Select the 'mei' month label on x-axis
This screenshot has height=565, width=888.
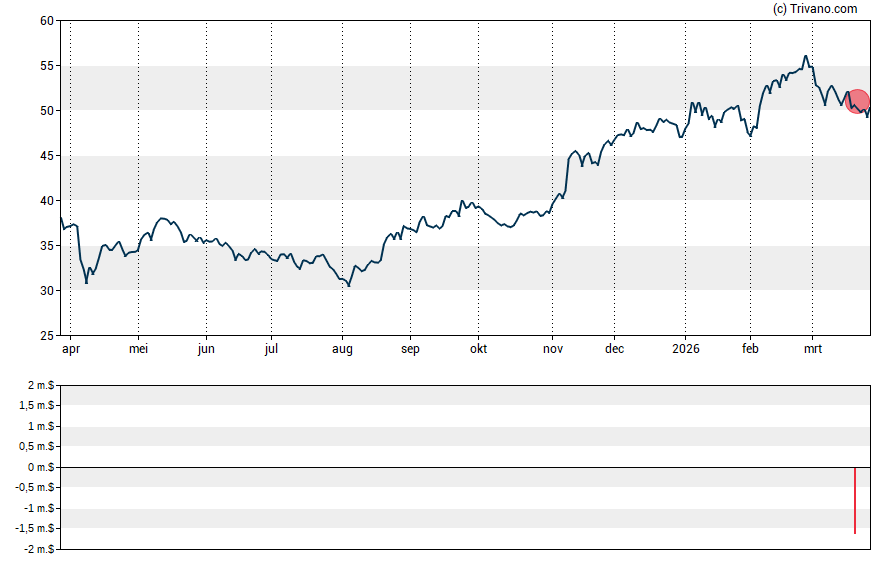click(139, 349)
